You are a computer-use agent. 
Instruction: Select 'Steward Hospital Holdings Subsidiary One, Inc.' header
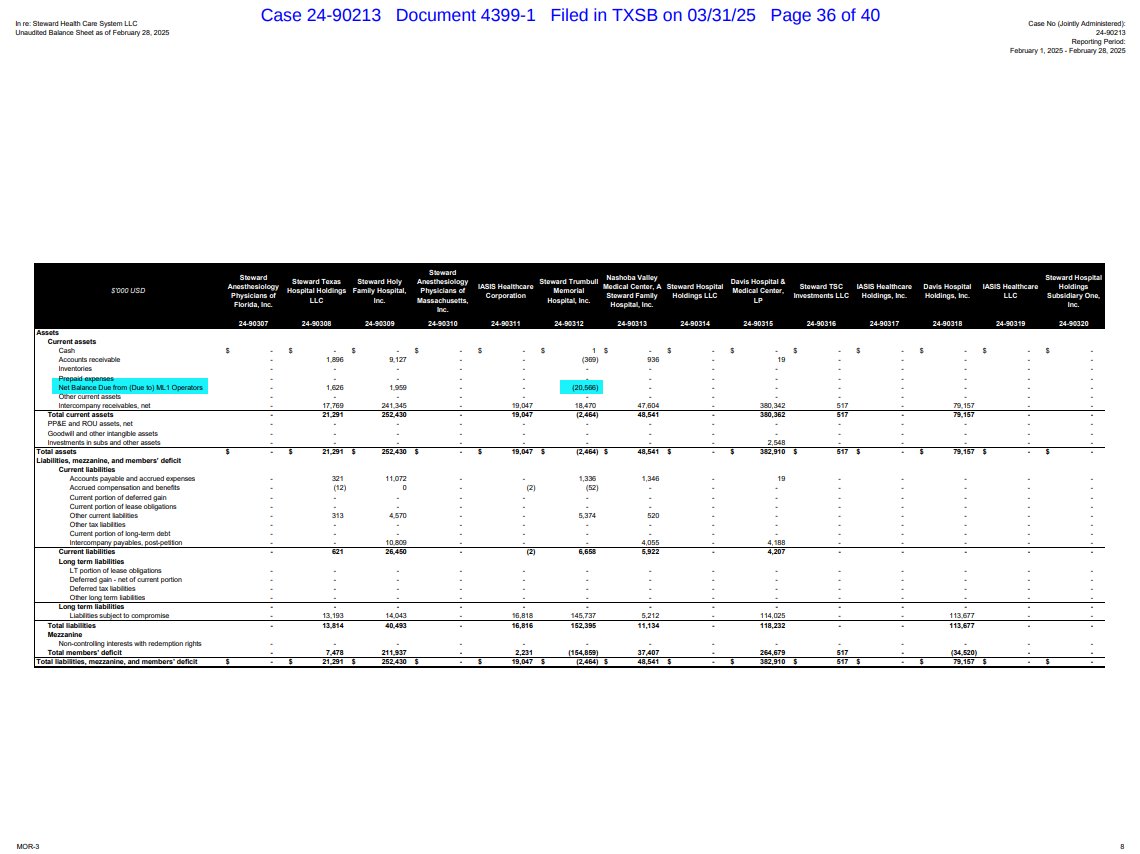[x=1074, y=291]
